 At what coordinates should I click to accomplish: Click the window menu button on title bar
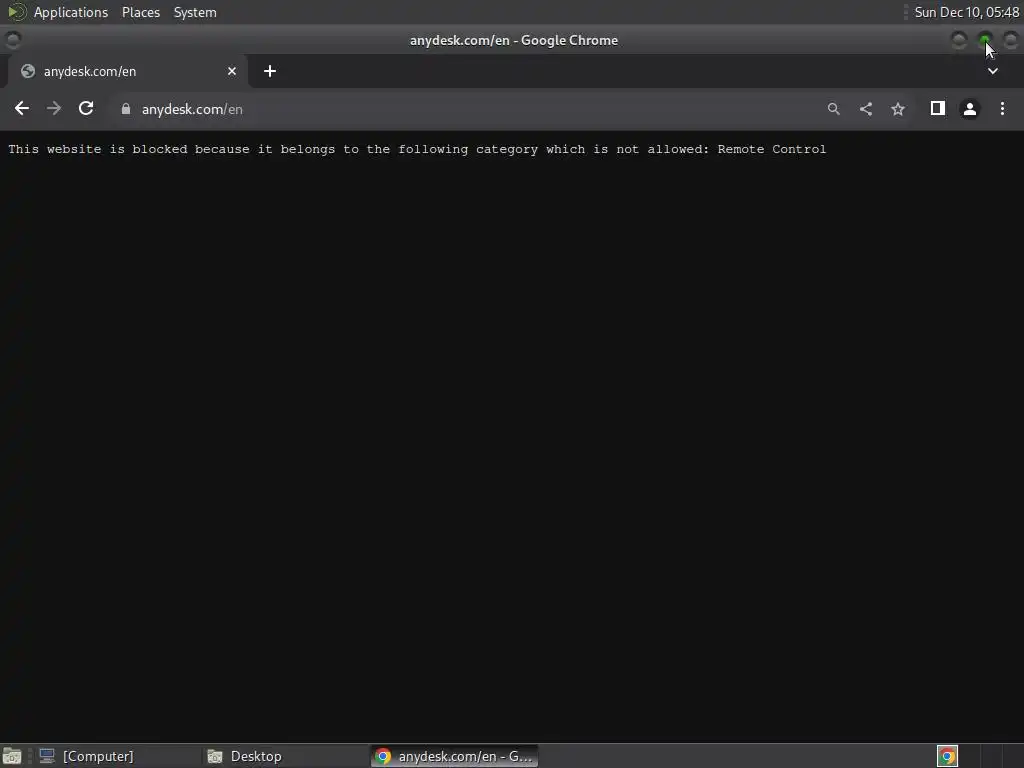click(x=13, y=40)
